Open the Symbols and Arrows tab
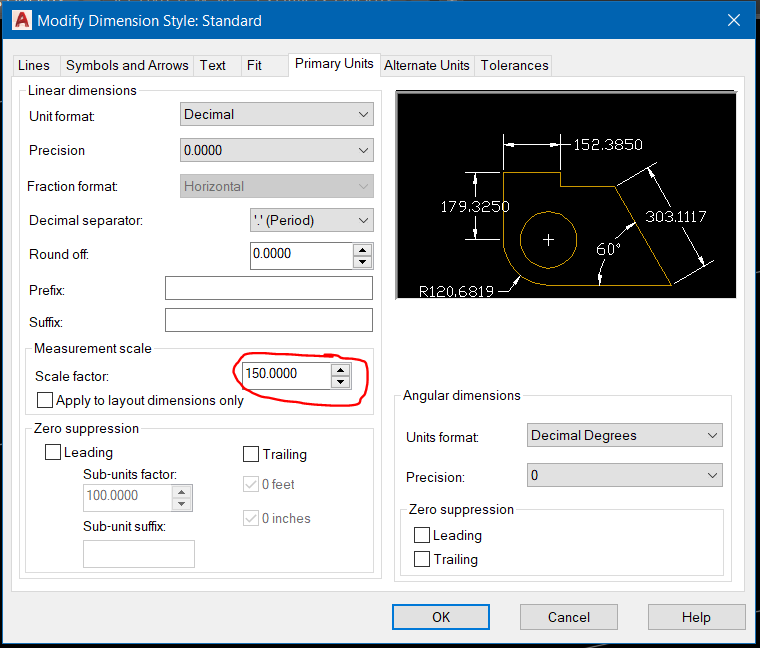Screen dimensions: 760x648 [127, 65]
